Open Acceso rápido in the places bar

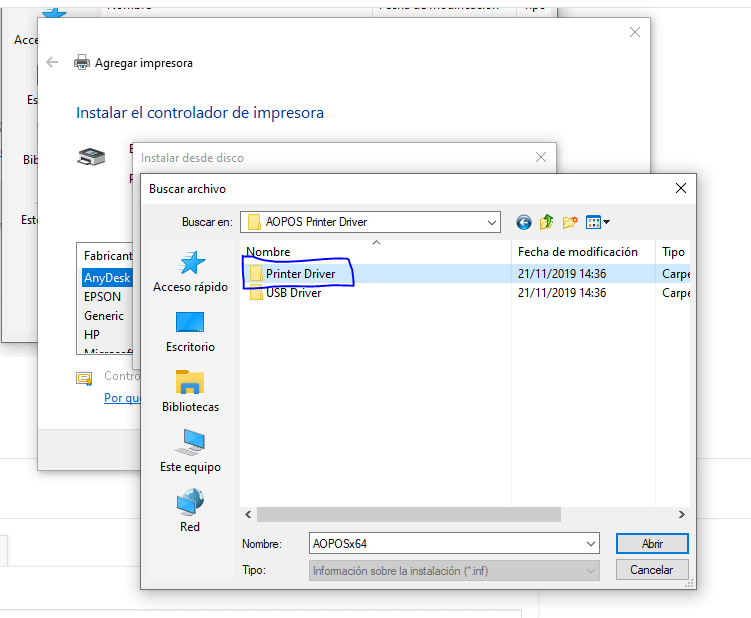pos(190,272)
